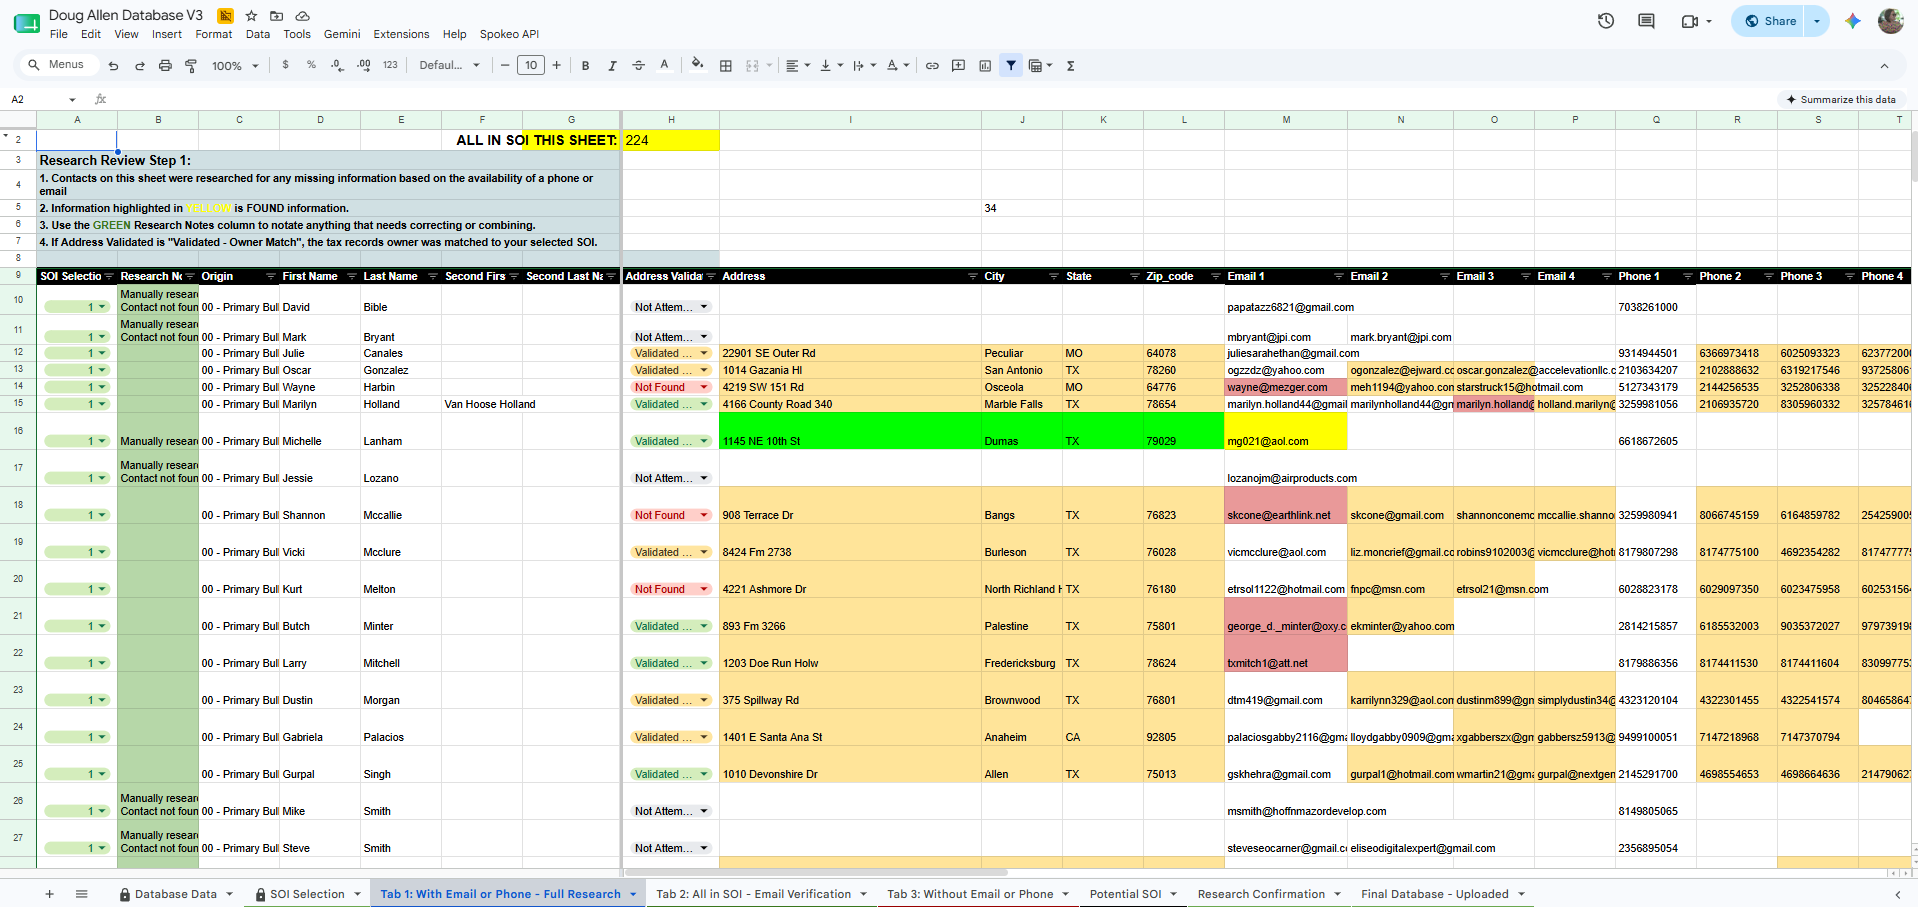Increase decimal places
The width and height of the screenshot is (1918, 907).
[363, 65]
